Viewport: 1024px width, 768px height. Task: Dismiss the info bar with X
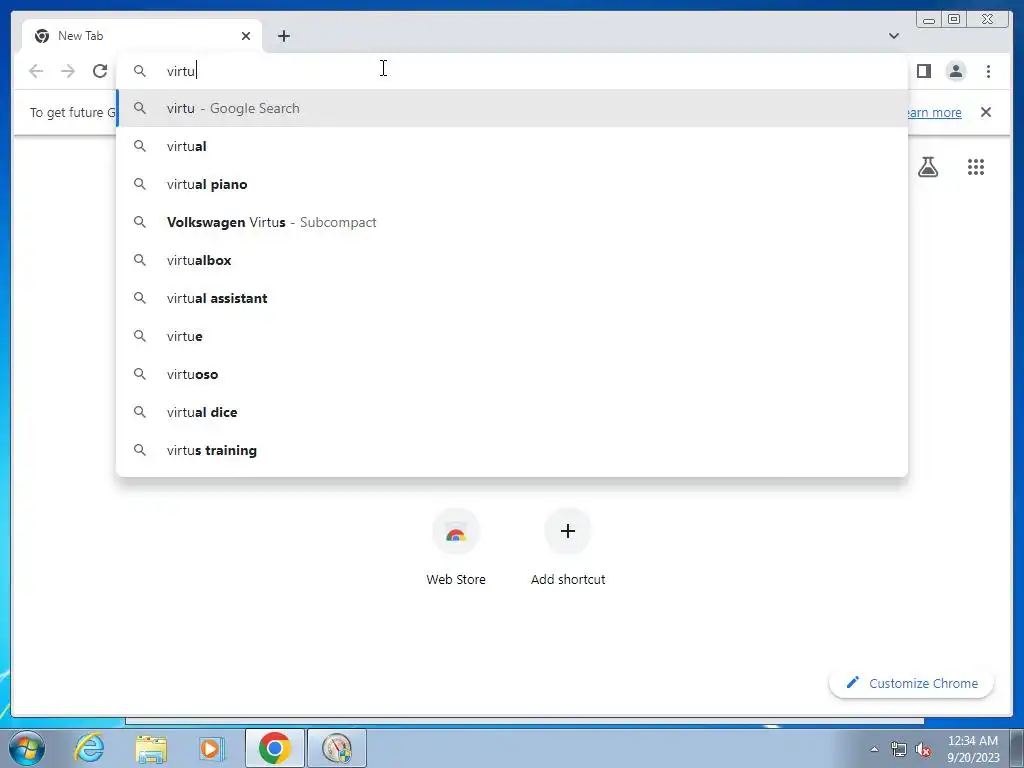(985, 112)
